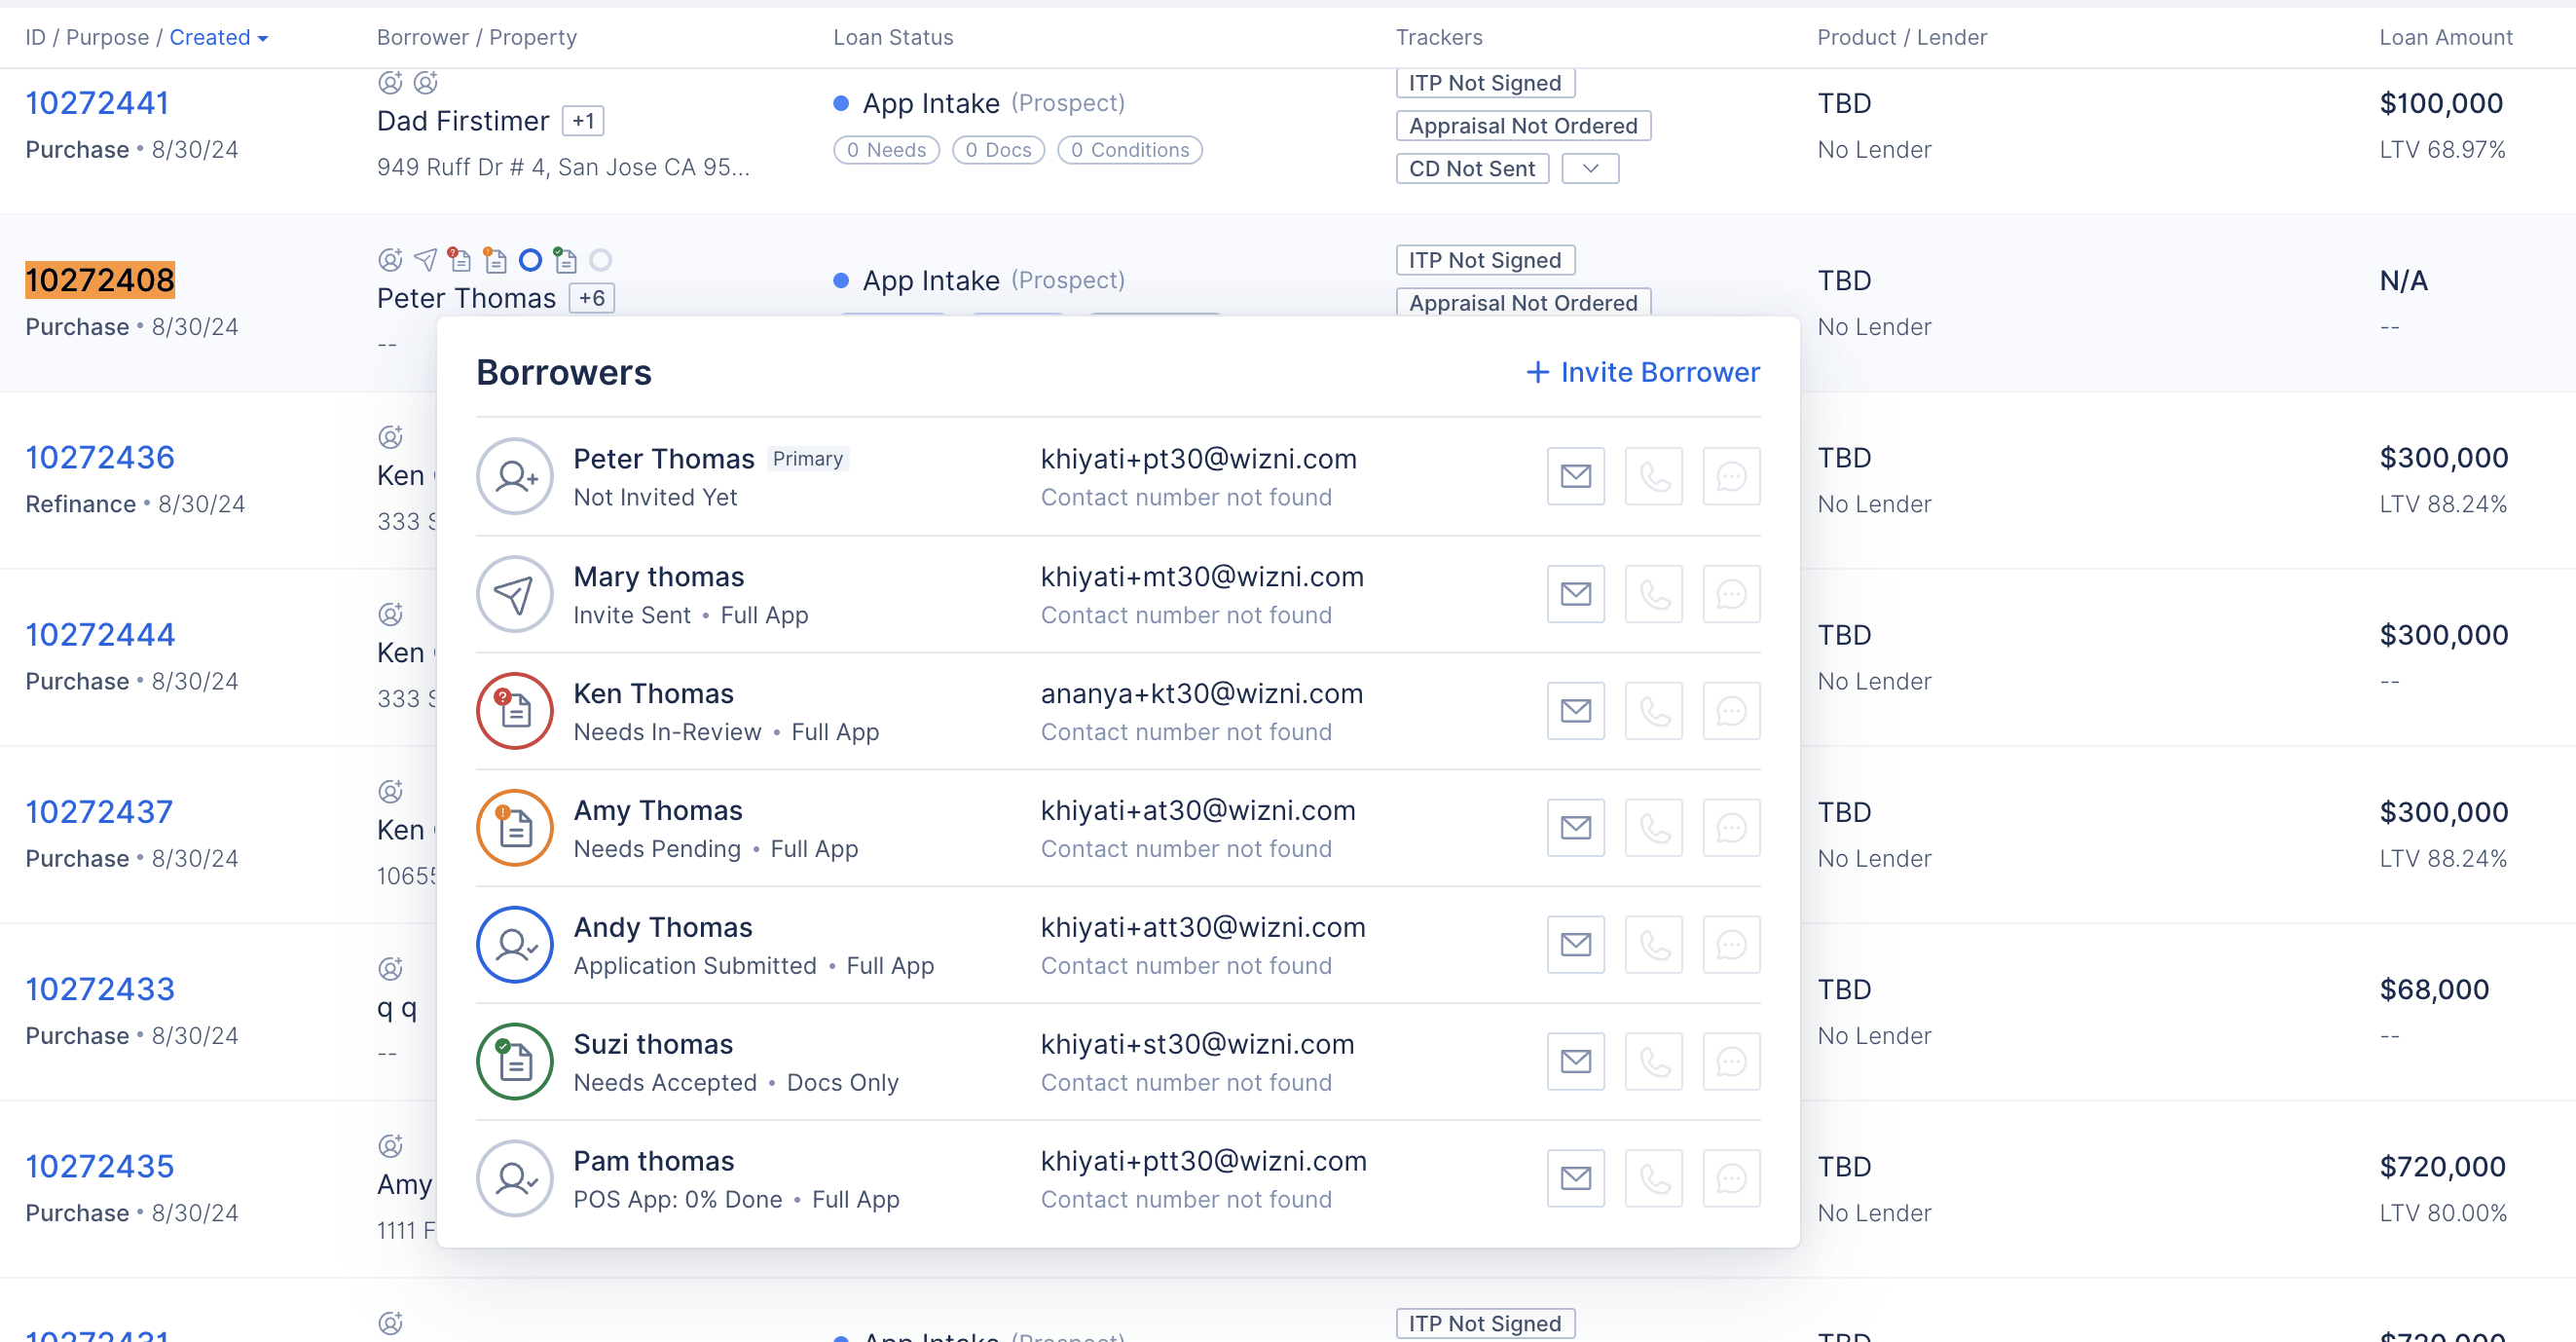
Task: Click Appraisal Not Ordered tracker tag on first loan
Action: [x=1522, y=126]
